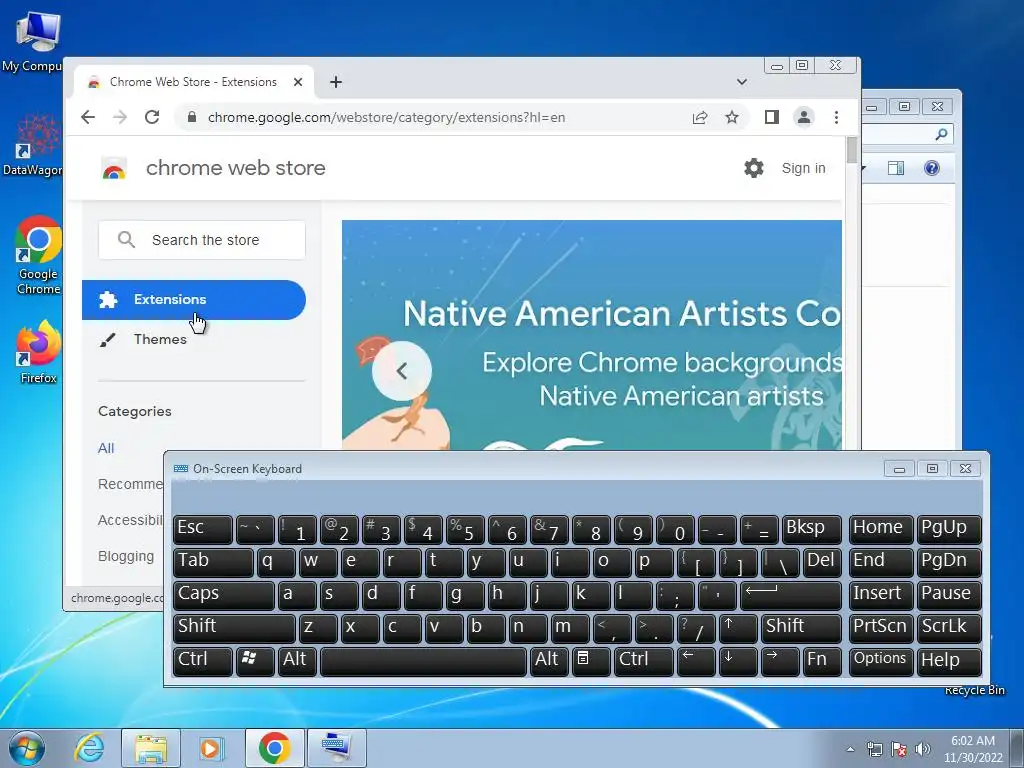Click the PrtScn key on keyboard
The height and width of the screenshot is (768, 1024).
pos(880,627)
